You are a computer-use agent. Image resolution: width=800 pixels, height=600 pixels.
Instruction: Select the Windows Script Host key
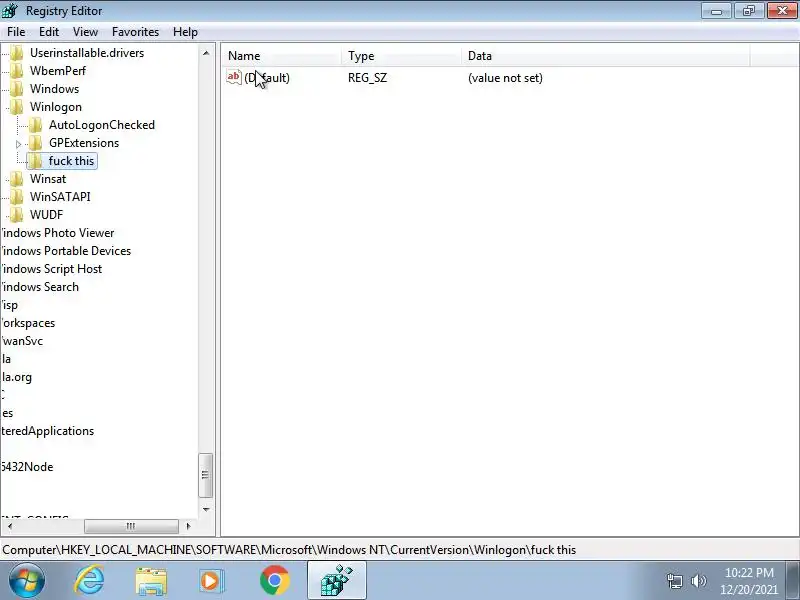(52, 269)
